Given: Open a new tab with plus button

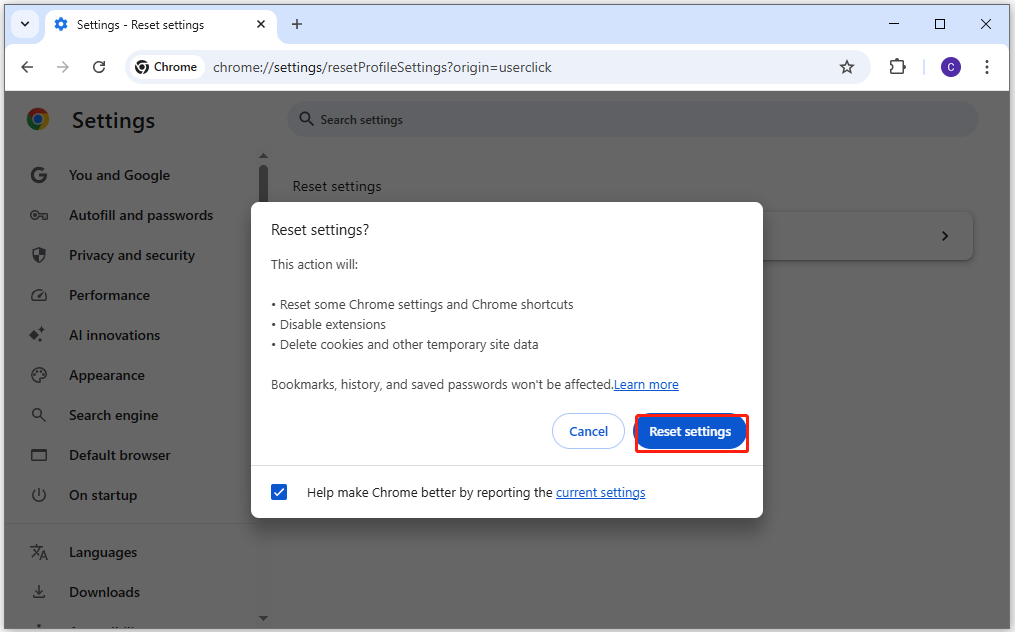Looking at the screenshot, I should click(296, 25).
